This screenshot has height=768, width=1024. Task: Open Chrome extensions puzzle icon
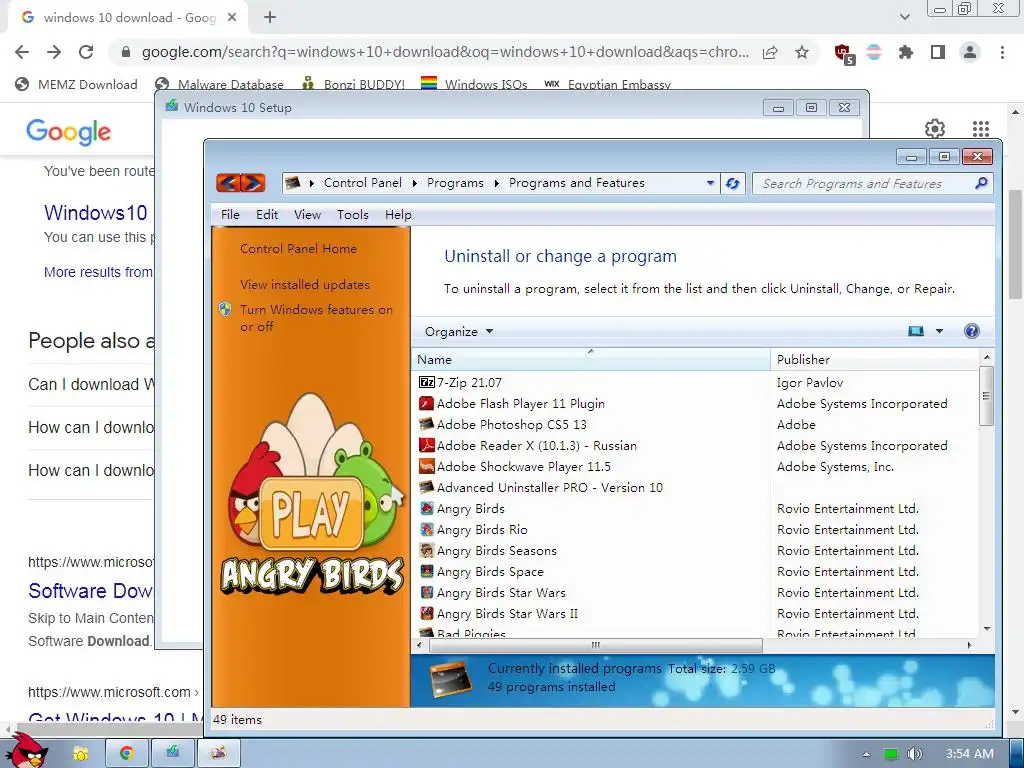click(906, 52)
